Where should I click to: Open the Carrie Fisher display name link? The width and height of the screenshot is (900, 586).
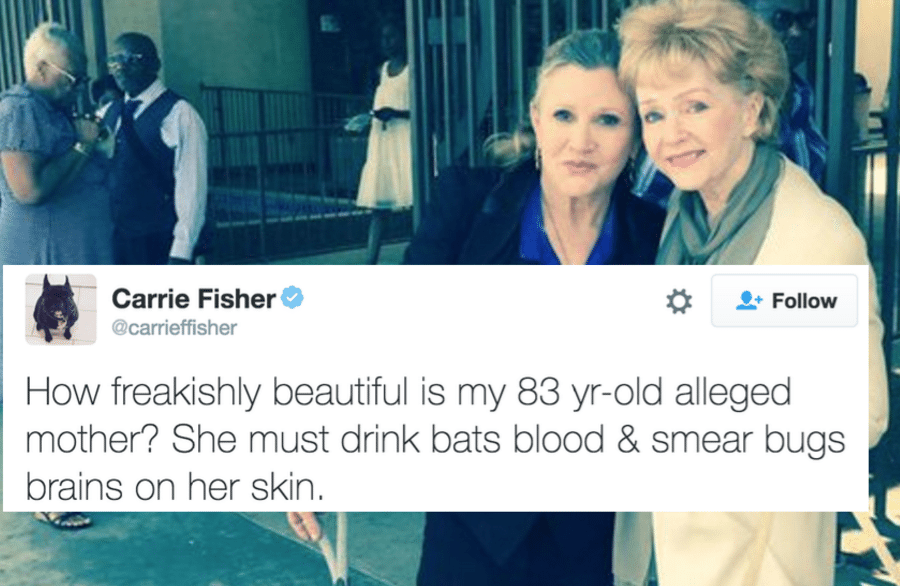tap(193, 298)
